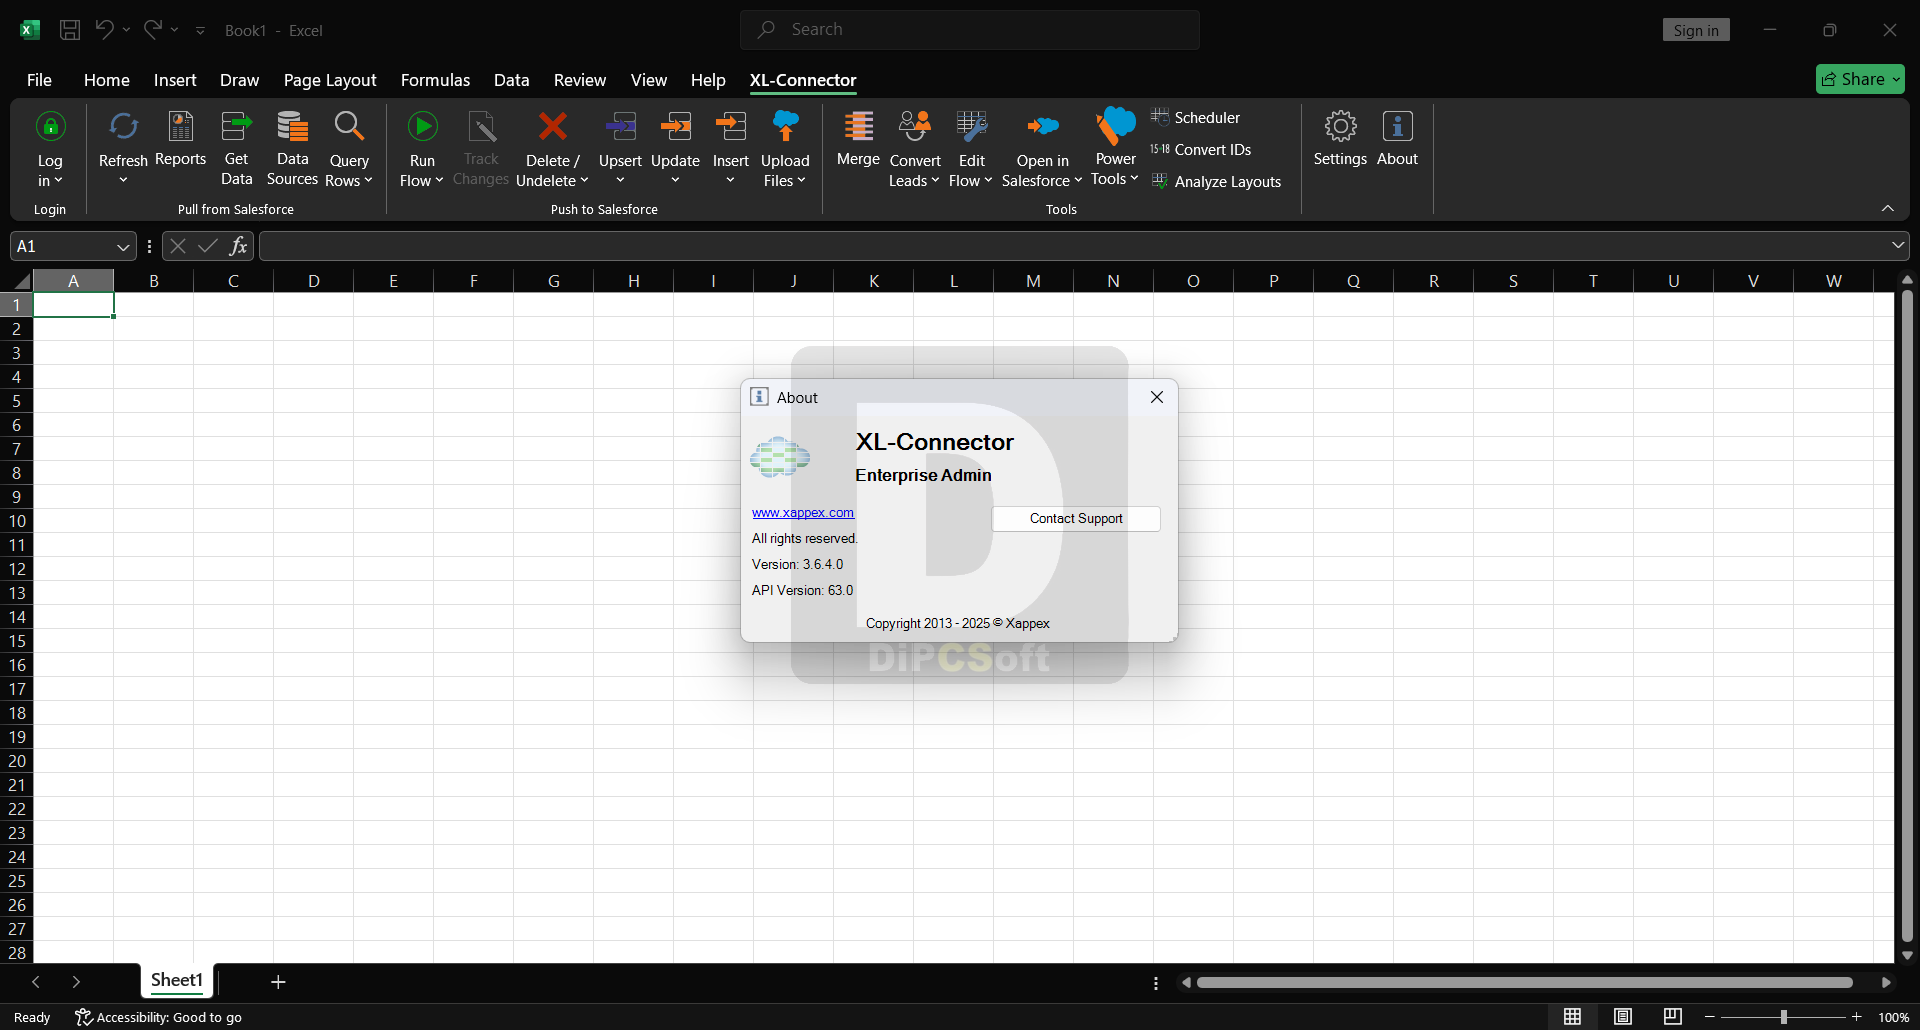Click the zoom in plus button
The height and width of the screenshot is (1030, 1920).
1857,1017
